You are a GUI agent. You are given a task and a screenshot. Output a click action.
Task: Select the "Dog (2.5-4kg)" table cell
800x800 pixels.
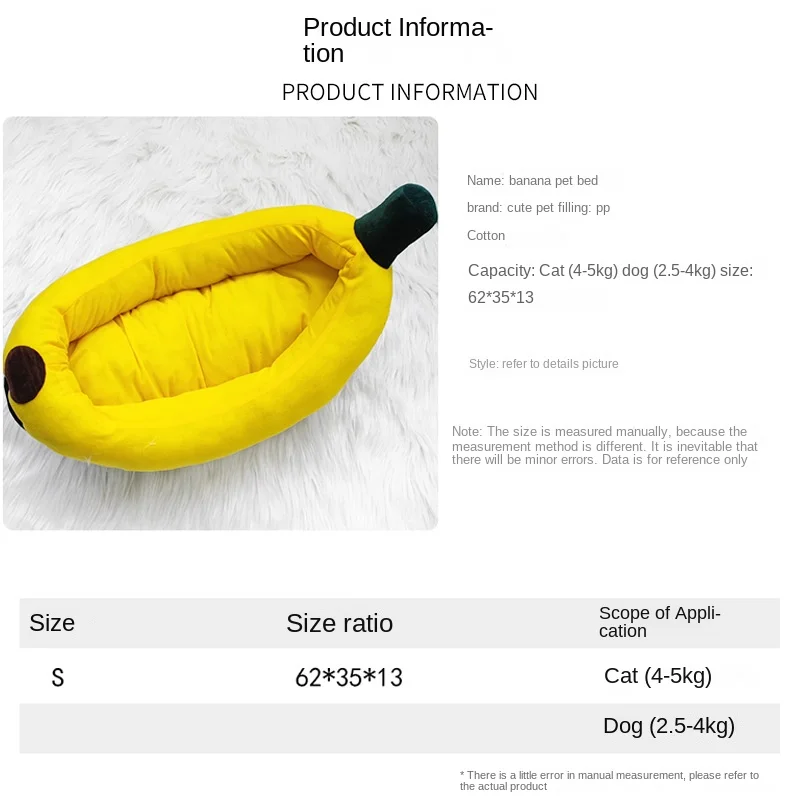point(668,726)
